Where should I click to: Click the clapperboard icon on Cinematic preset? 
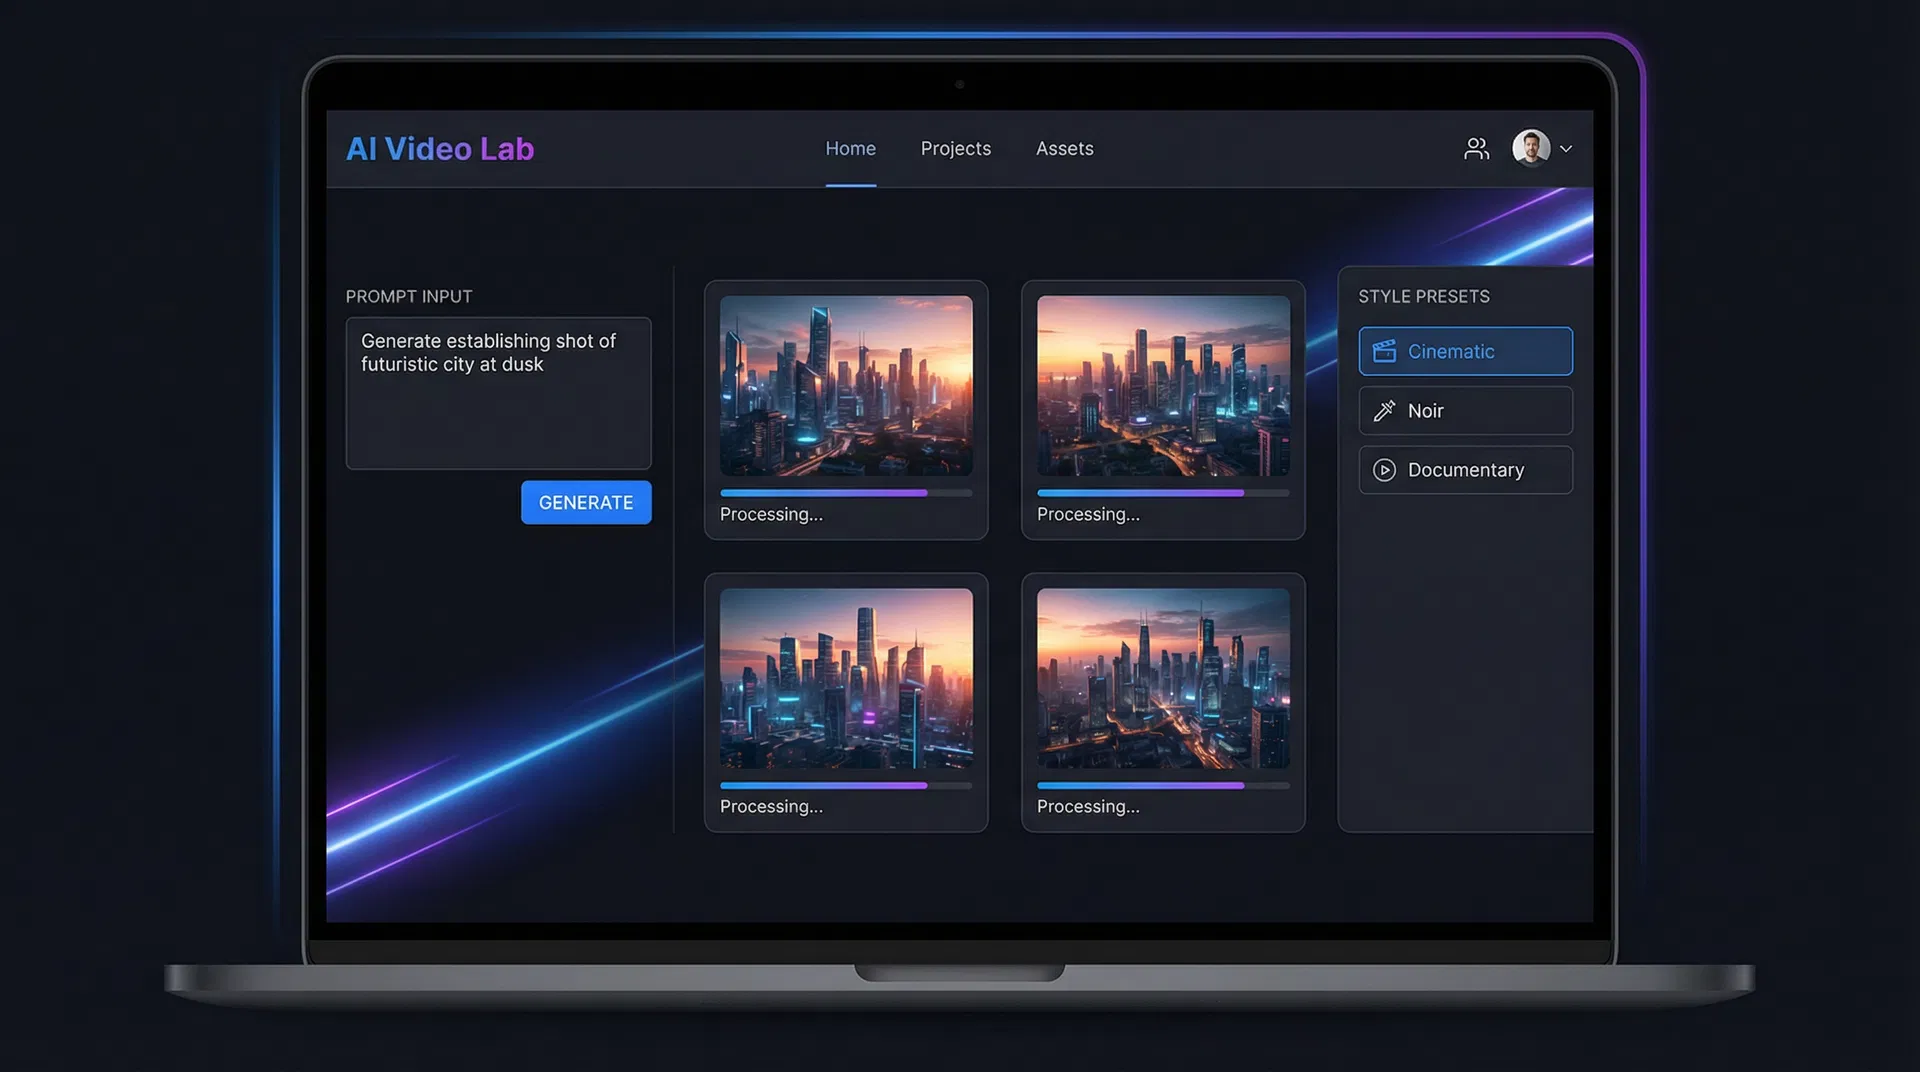[x=1384, y=351]
